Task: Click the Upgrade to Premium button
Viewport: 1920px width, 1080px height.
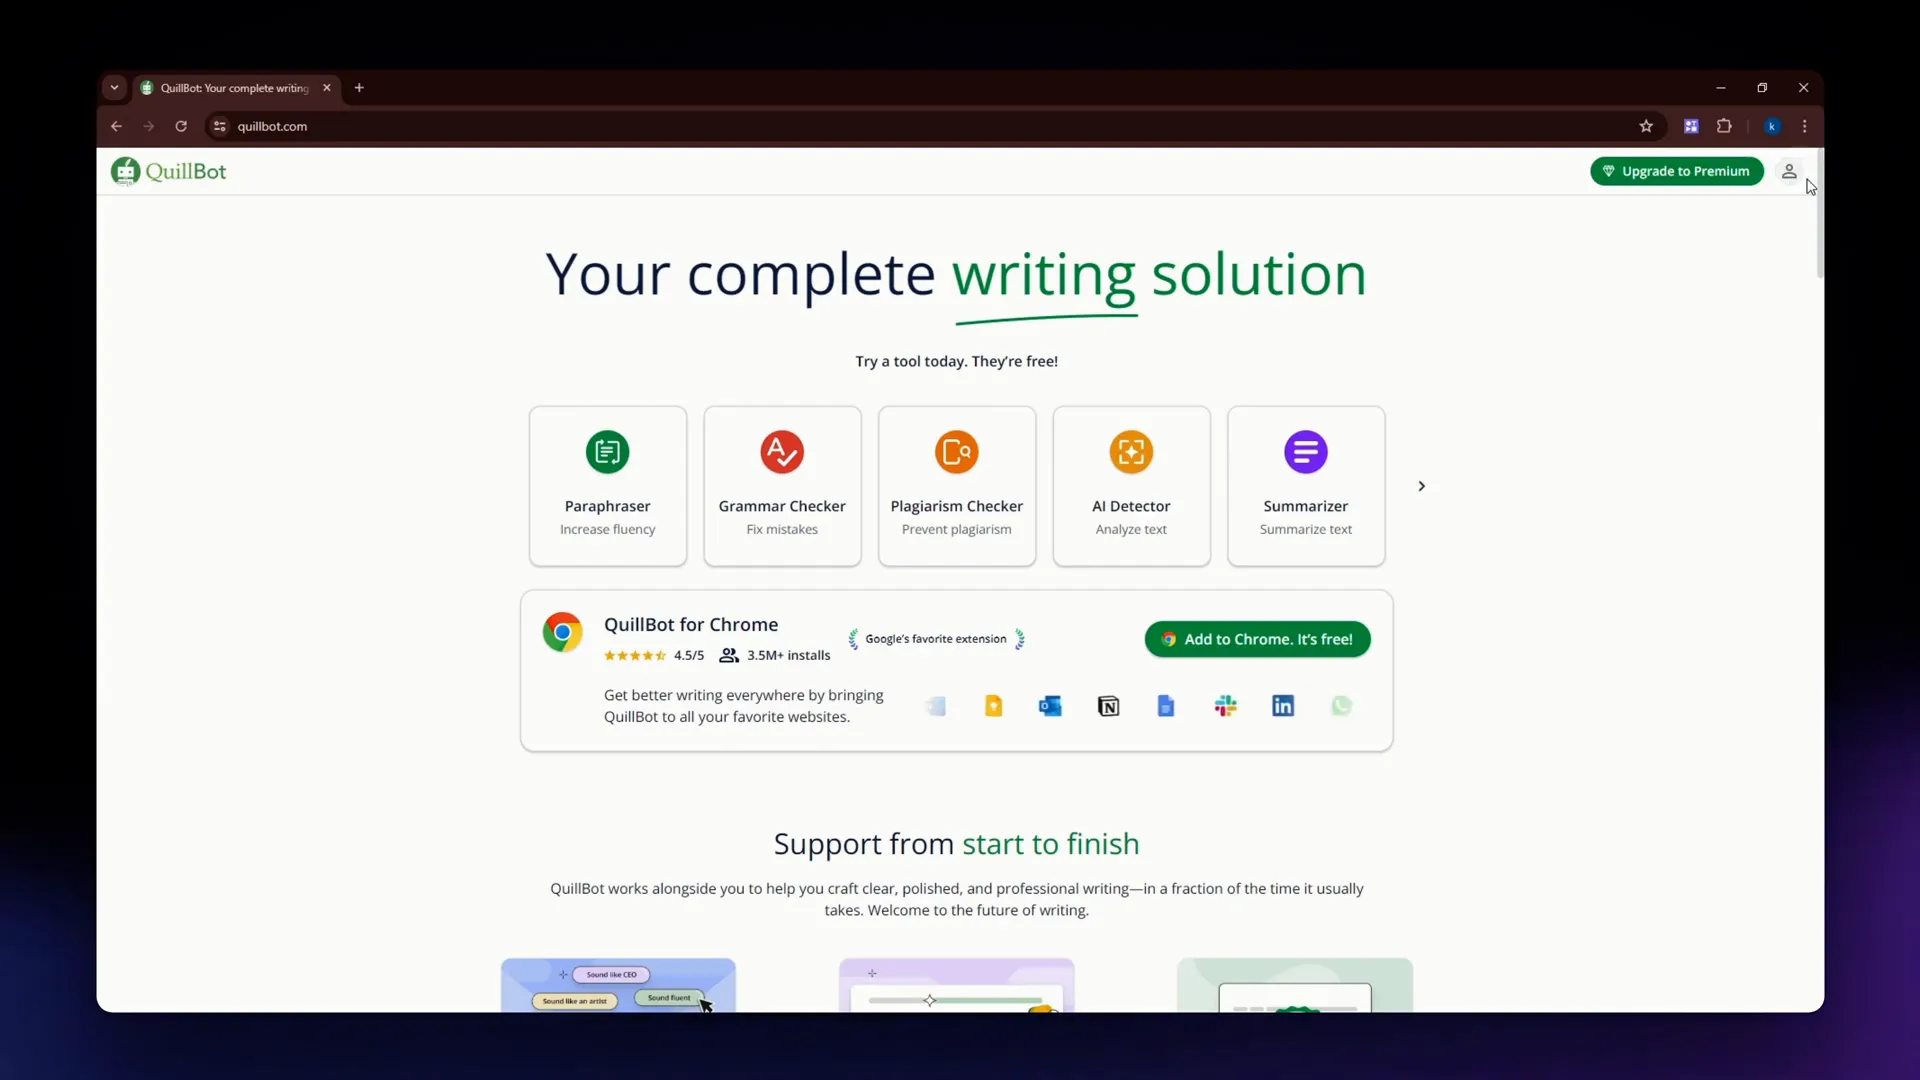Action: pyautogui.click(x=1676, y=170)
